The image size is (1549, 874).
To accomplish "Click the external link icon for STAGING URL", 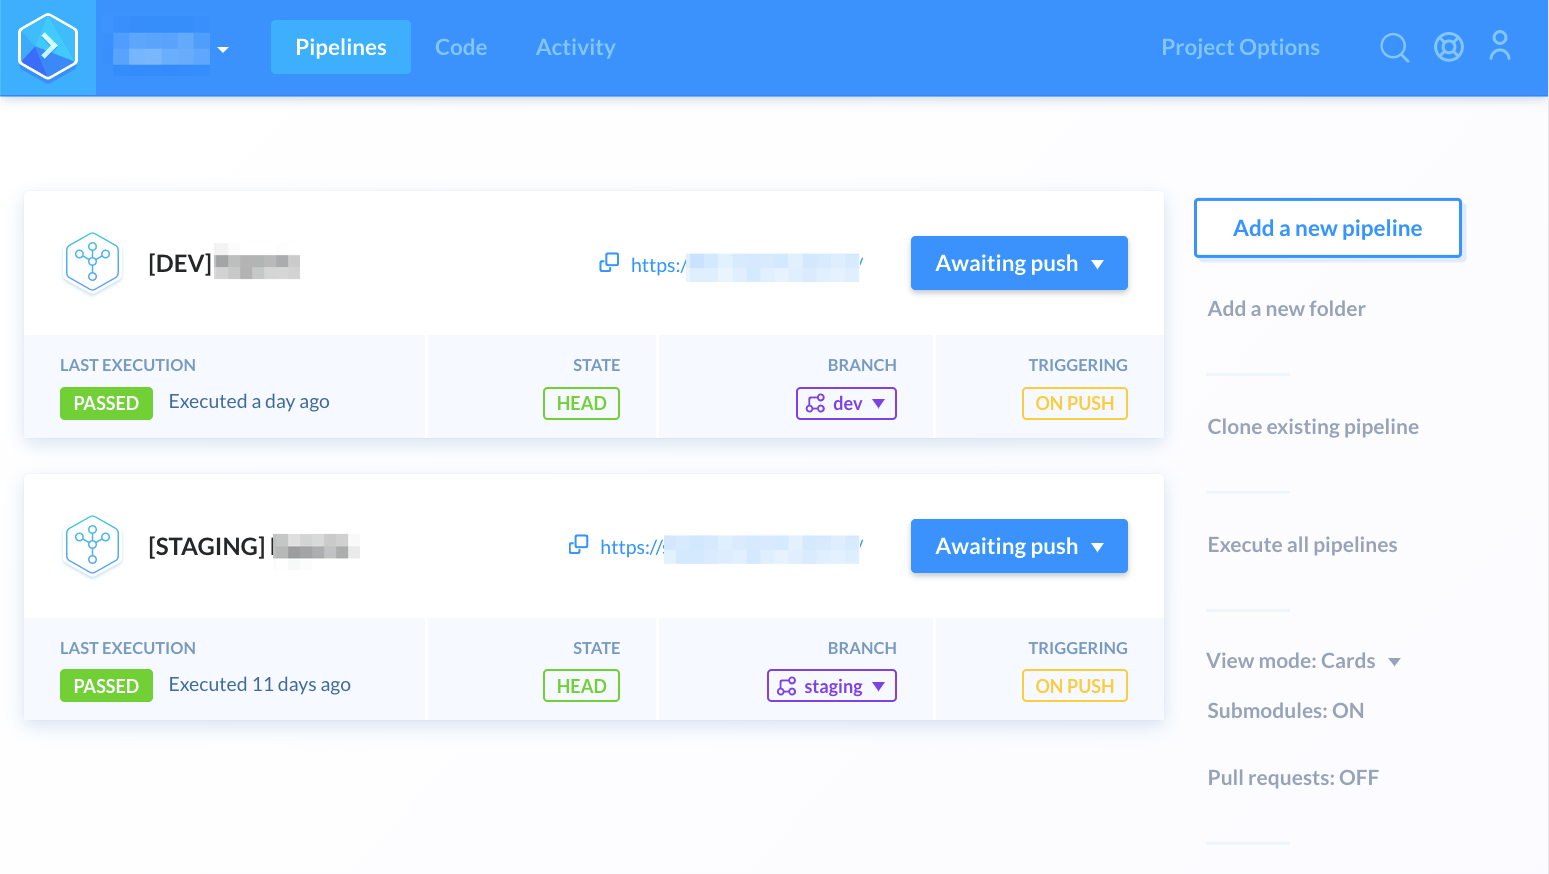I will [578, 545].
